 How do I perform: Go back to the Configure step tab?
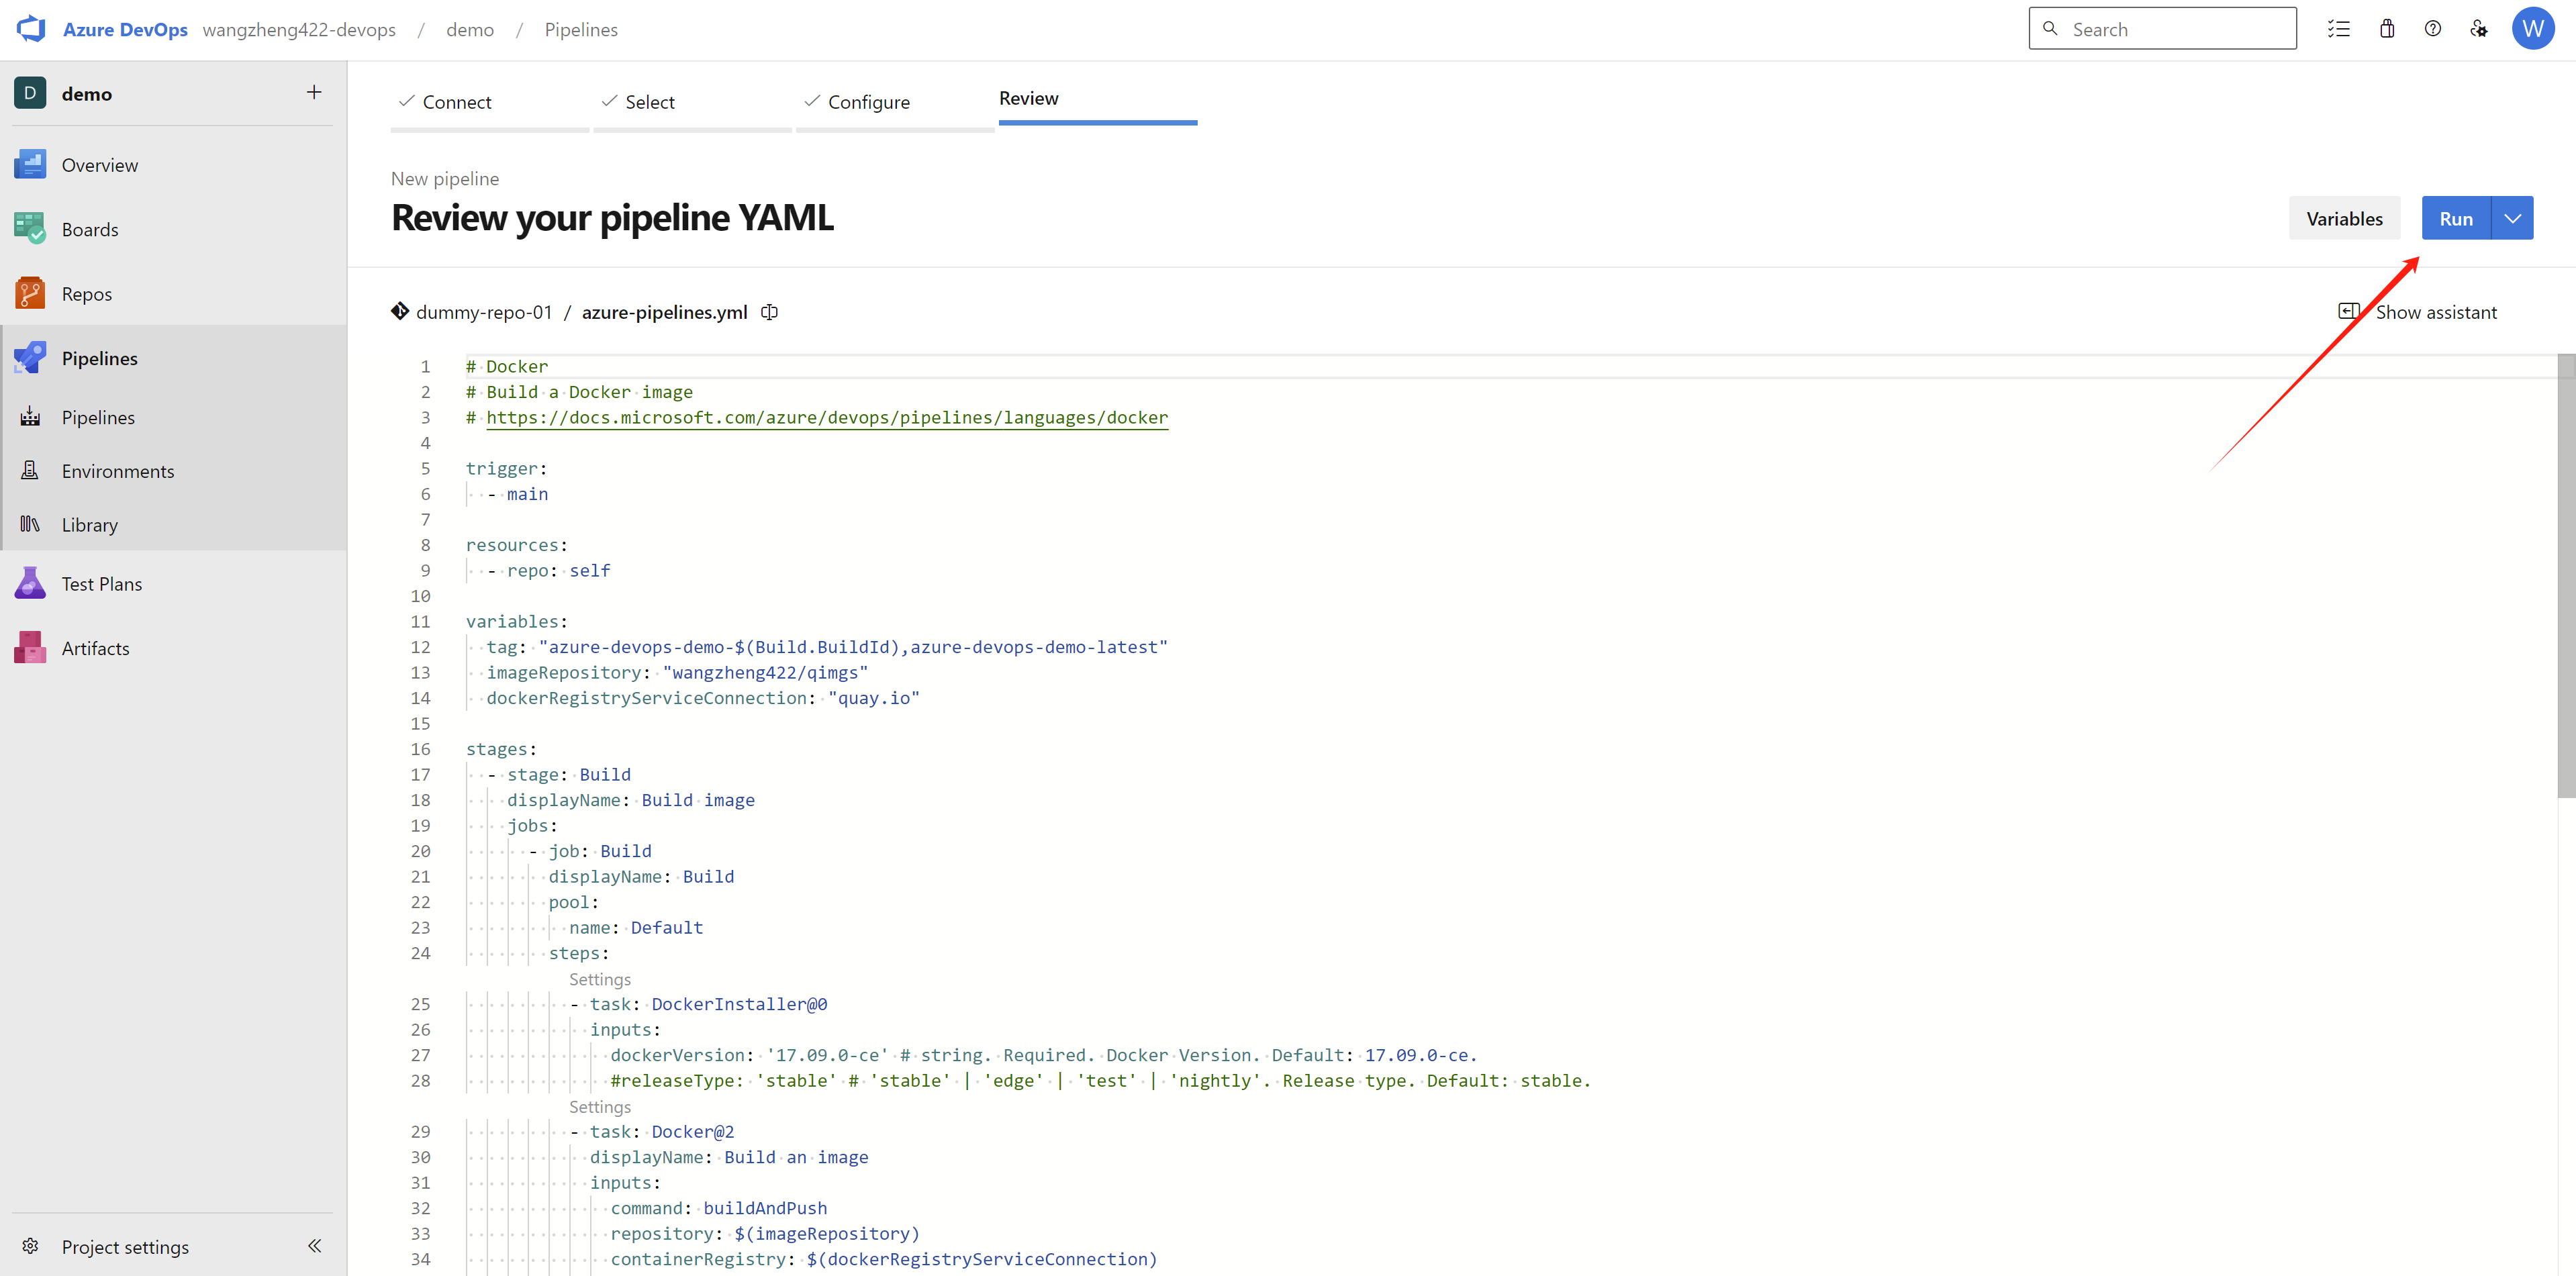(868, 102)
